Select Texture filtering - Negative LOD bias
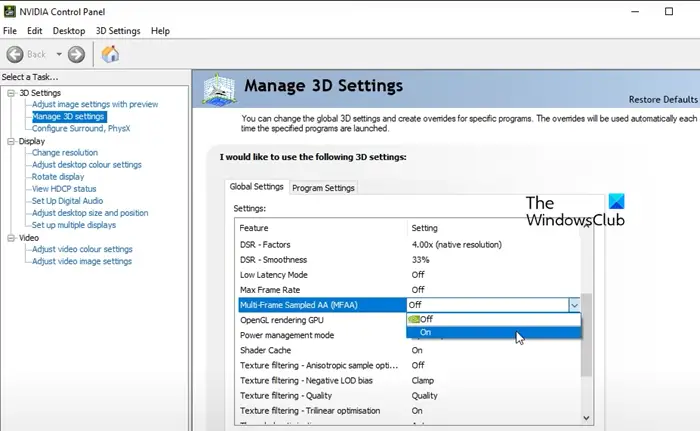Image resolution: width=700 pixels, height=431 pixels. point(409,381)
